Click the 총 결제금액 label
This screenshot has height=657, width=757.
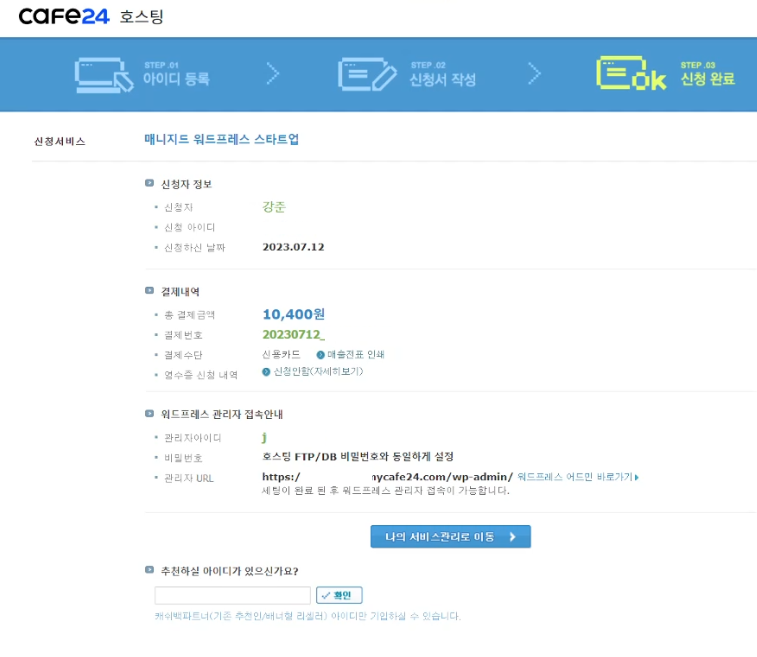(189, 315)
